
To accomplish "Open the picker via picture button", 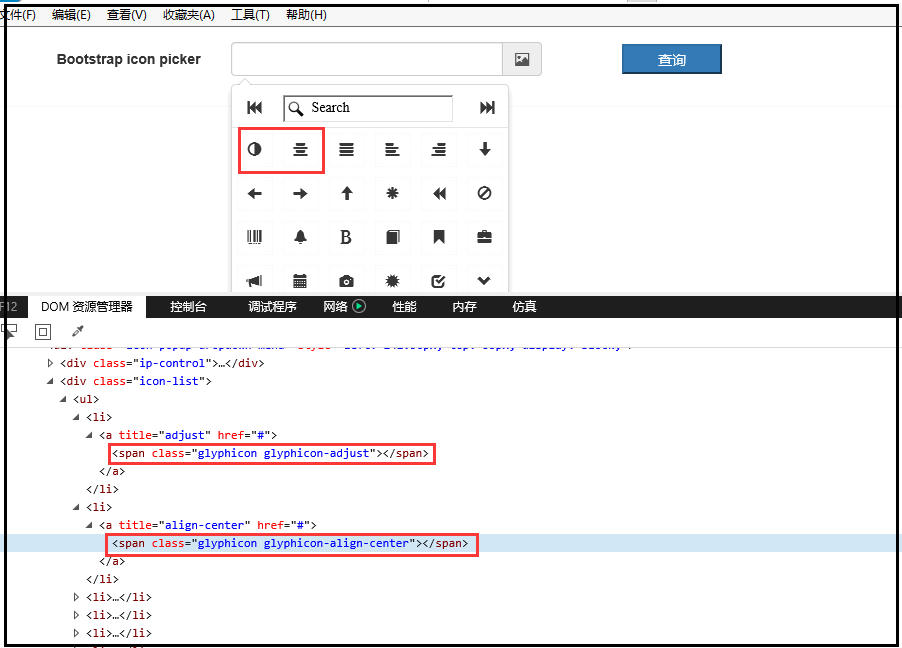I will coord(521,60).
